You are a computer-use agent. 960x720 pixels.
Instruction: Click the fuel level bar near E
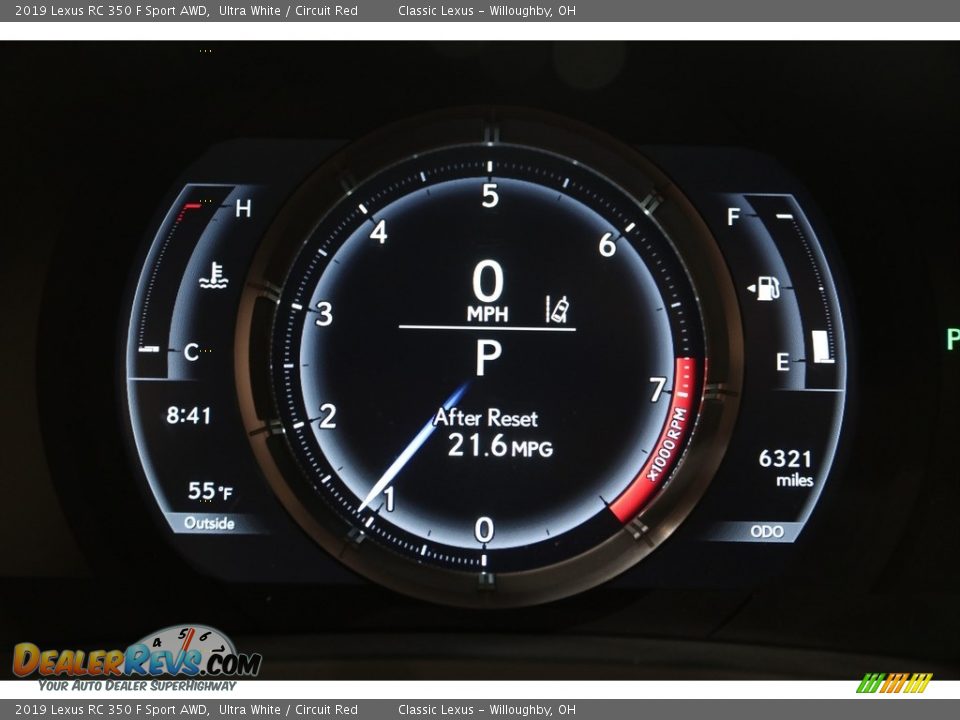(822, 347)
